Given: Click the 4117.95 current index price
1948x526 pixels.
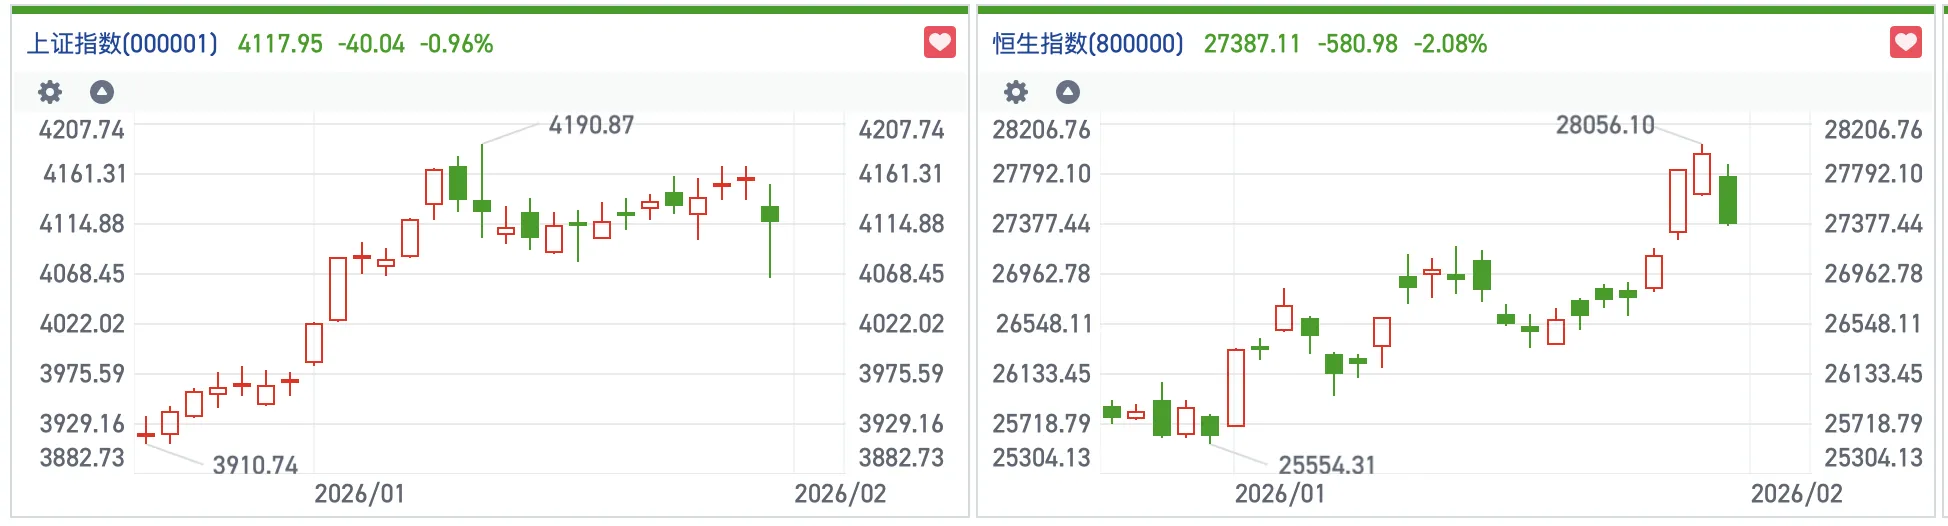Looking at the screenshot, I should coord(280,44).
